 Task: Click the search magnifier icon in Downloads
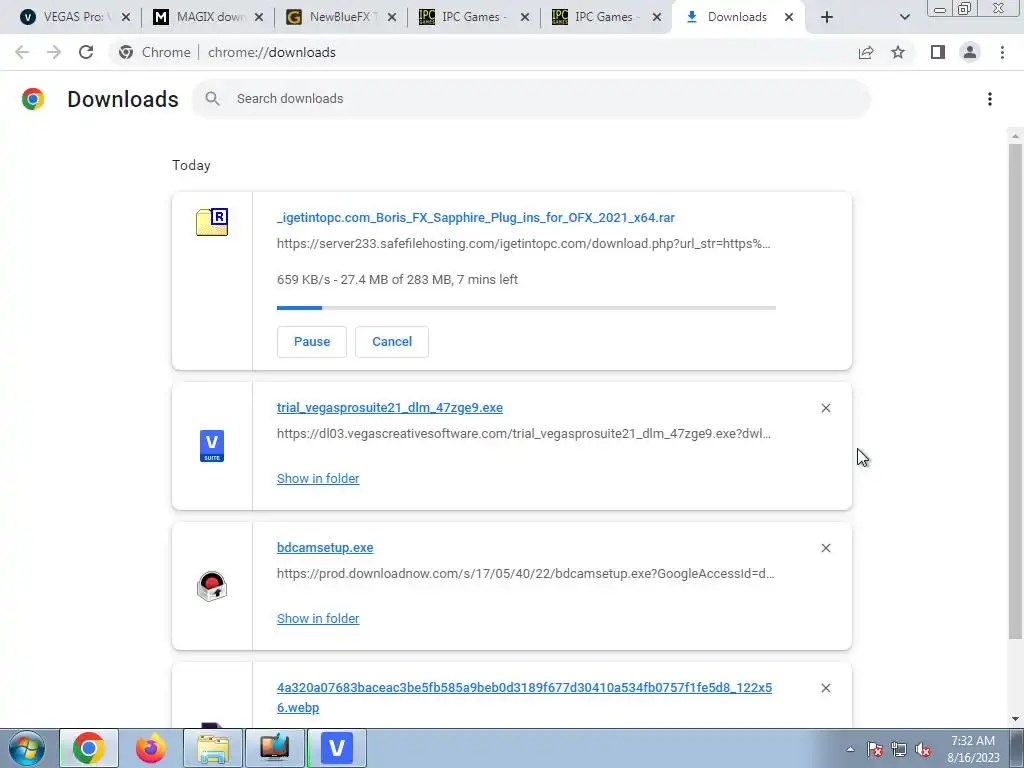pyautogui.click(x=212, y=99)
